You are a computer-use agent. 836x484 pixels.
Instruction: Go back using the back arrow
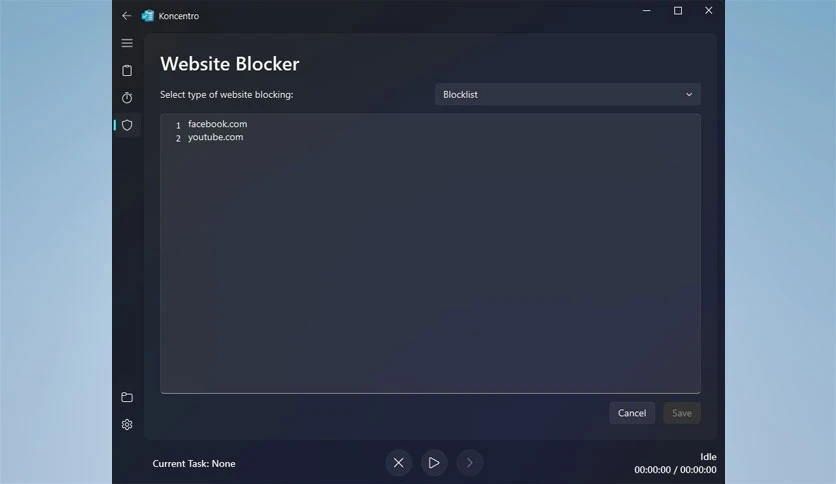126,16
